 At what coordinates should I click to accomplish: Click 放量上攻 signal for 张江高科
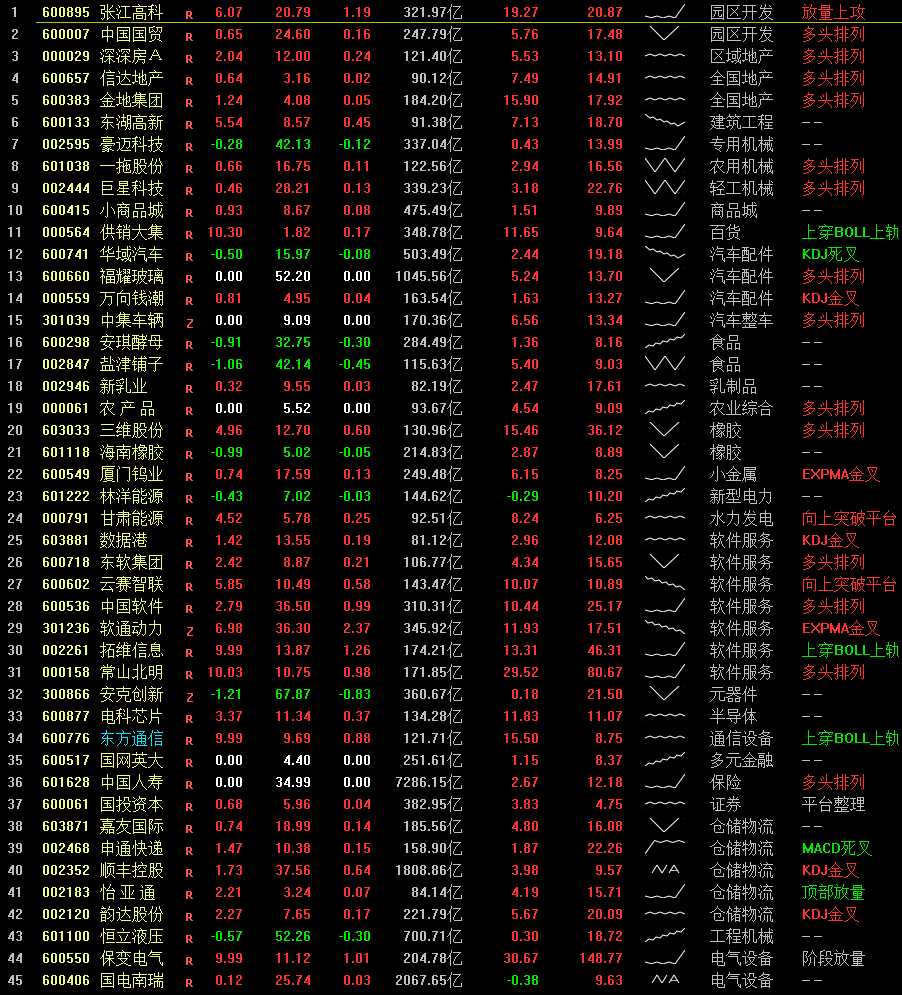click(x=833, y=12)
